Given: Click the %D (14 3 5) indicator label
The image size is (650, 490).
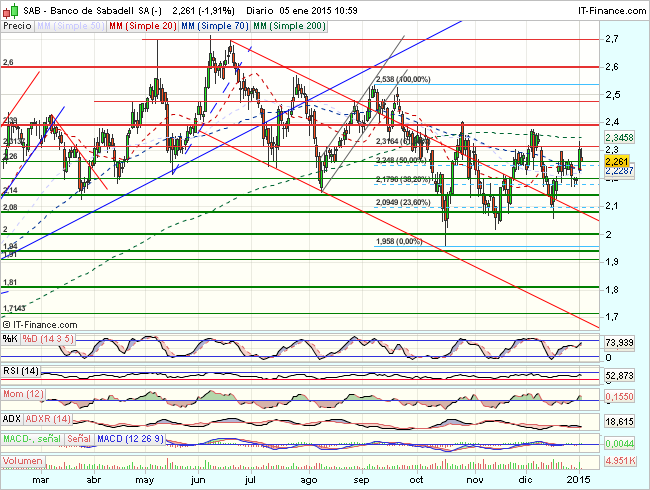Looking at the screenshot, I should click(x=45, y=339).
